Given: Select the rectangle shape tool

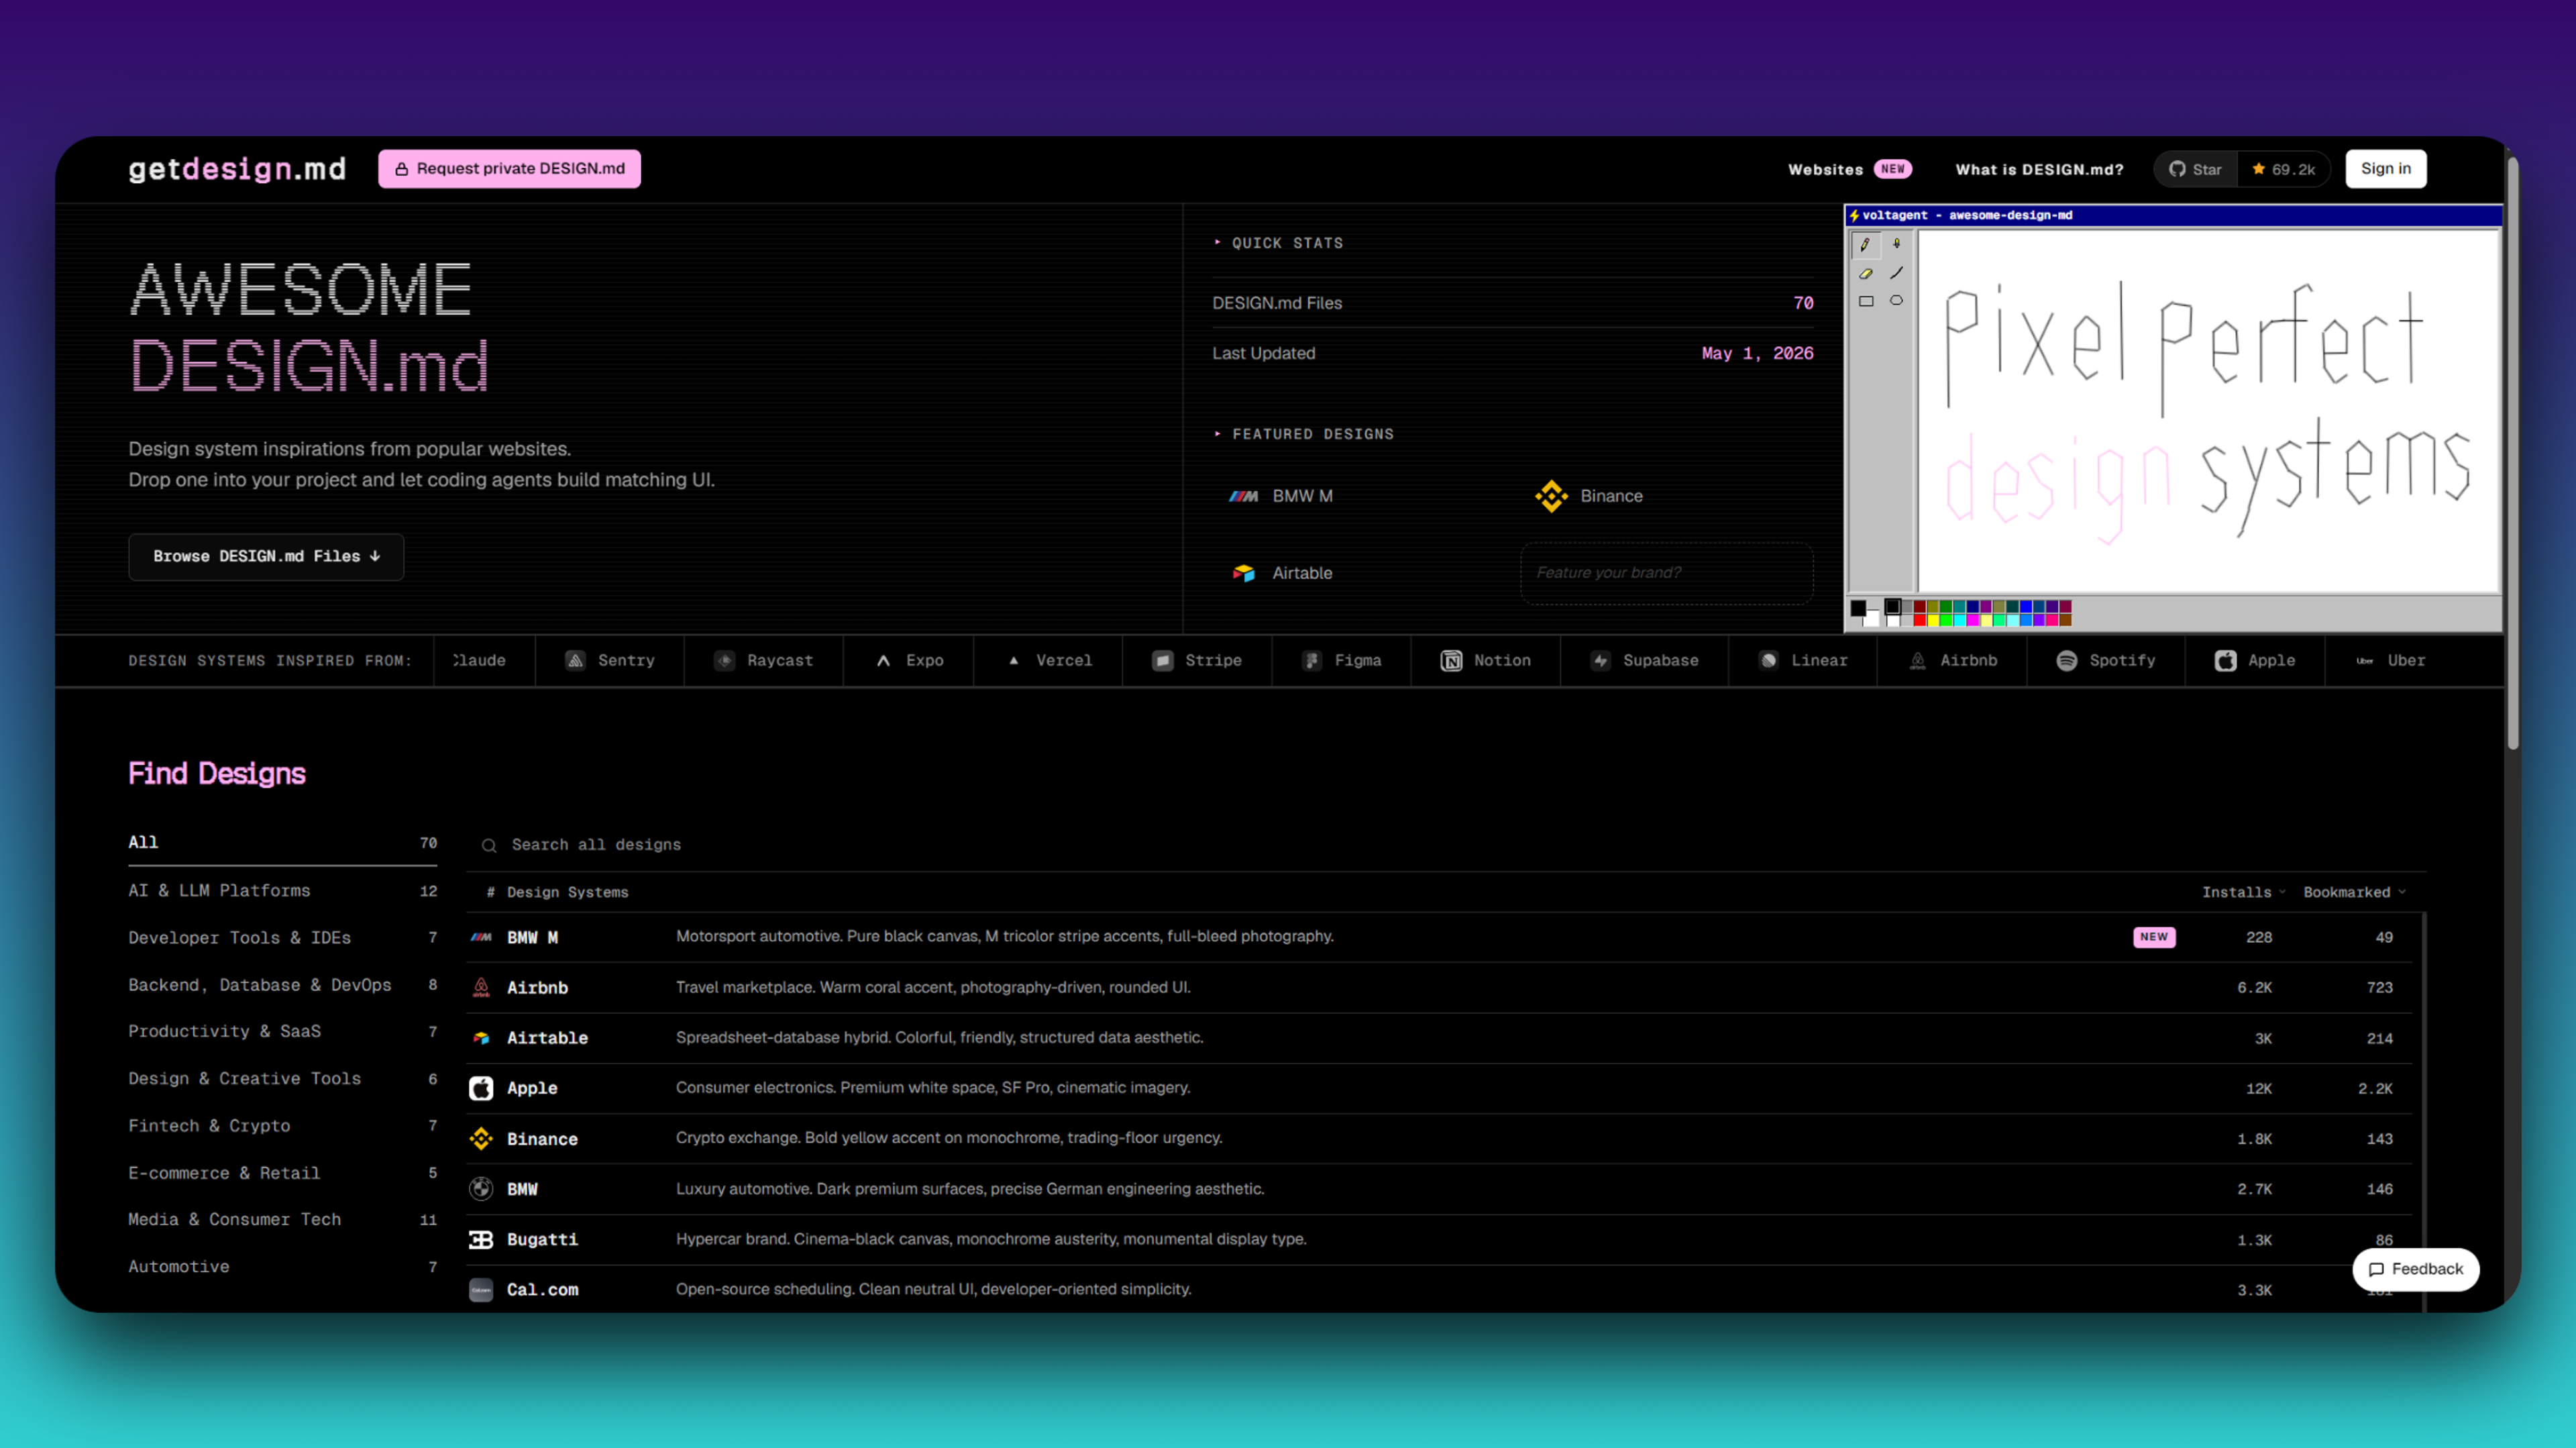Looking at the screenshot, I should [x=1866, y=301].
